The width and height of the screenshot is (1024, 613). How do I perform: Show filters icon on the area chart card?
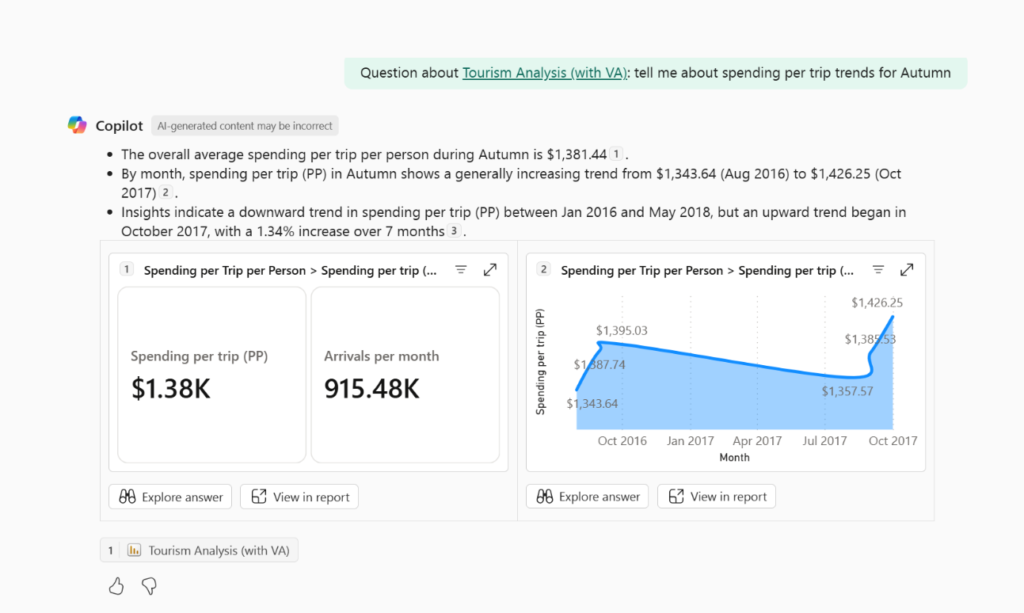click(x=878, y=270)
